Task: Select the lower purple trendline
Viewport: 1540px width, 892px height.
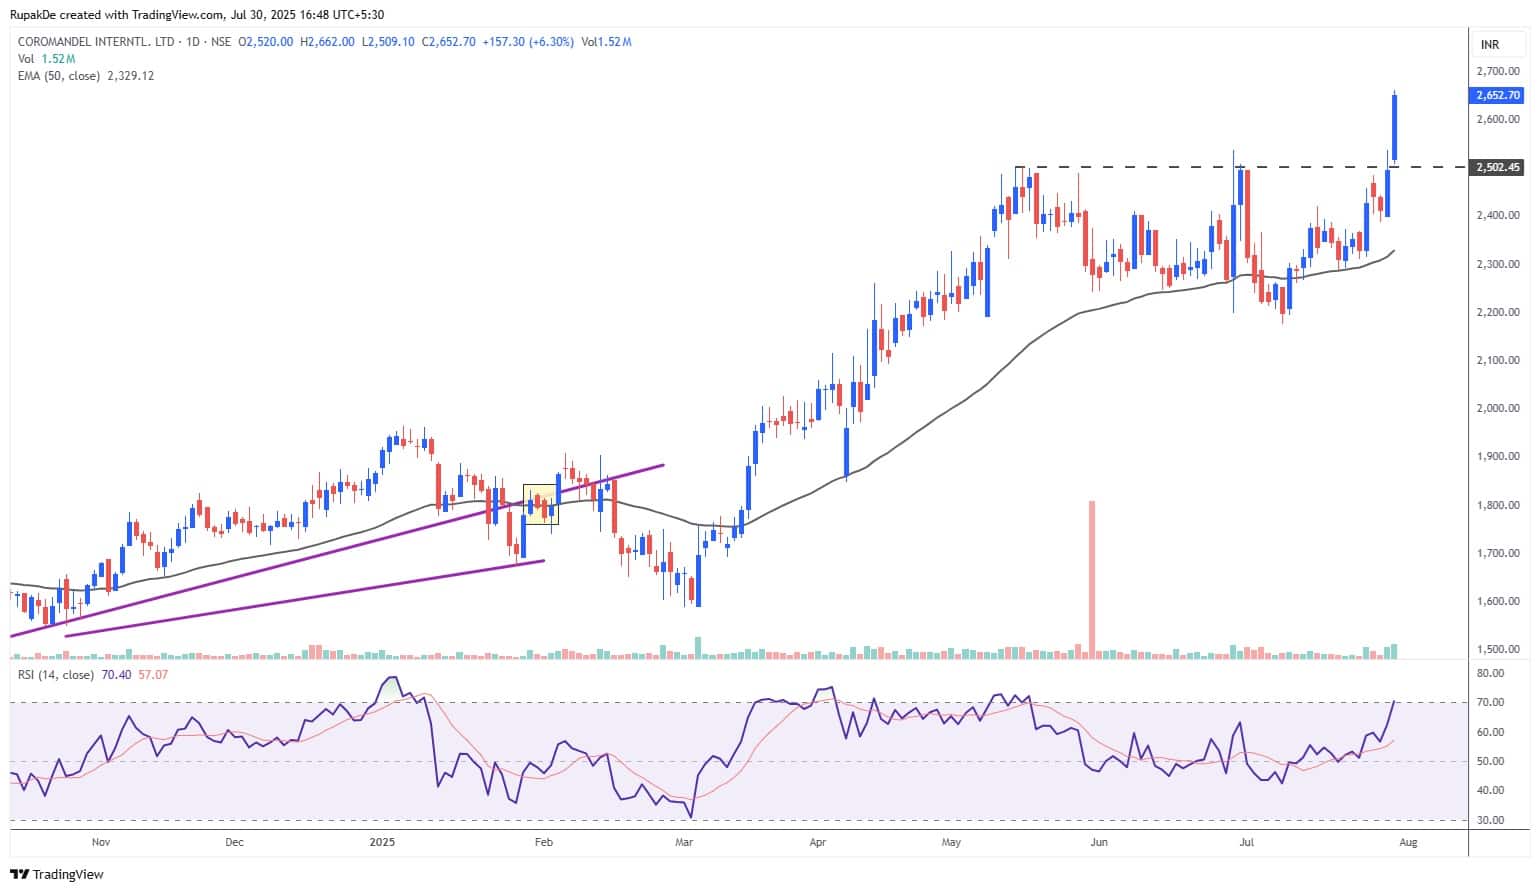Action: [300, 598]
